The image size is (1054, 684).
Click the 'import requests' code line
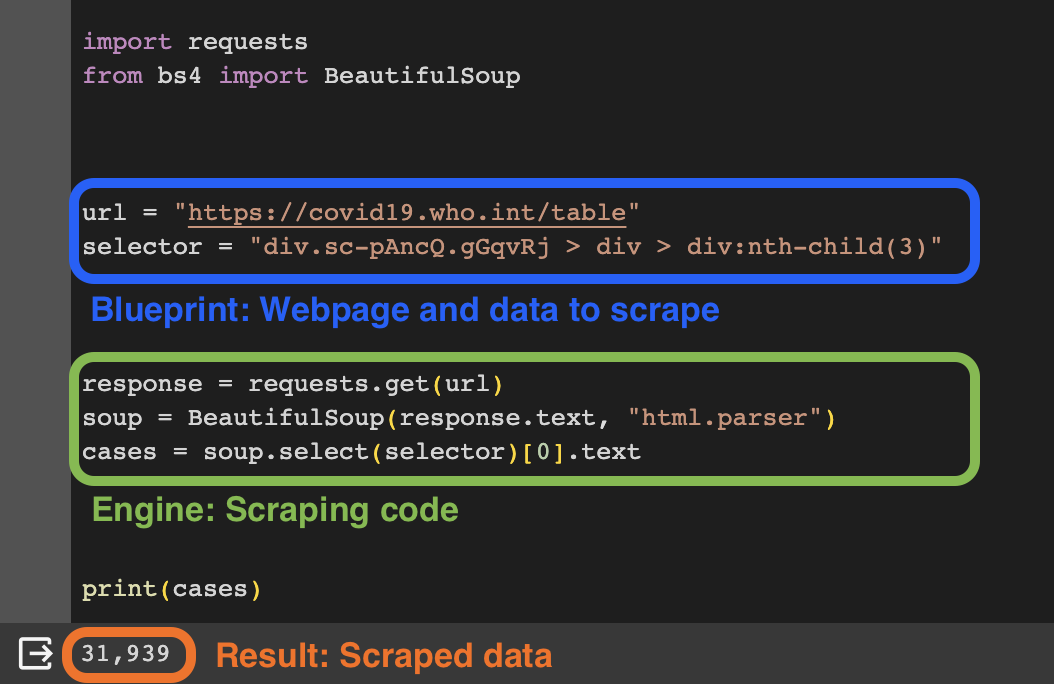(195, 42)
